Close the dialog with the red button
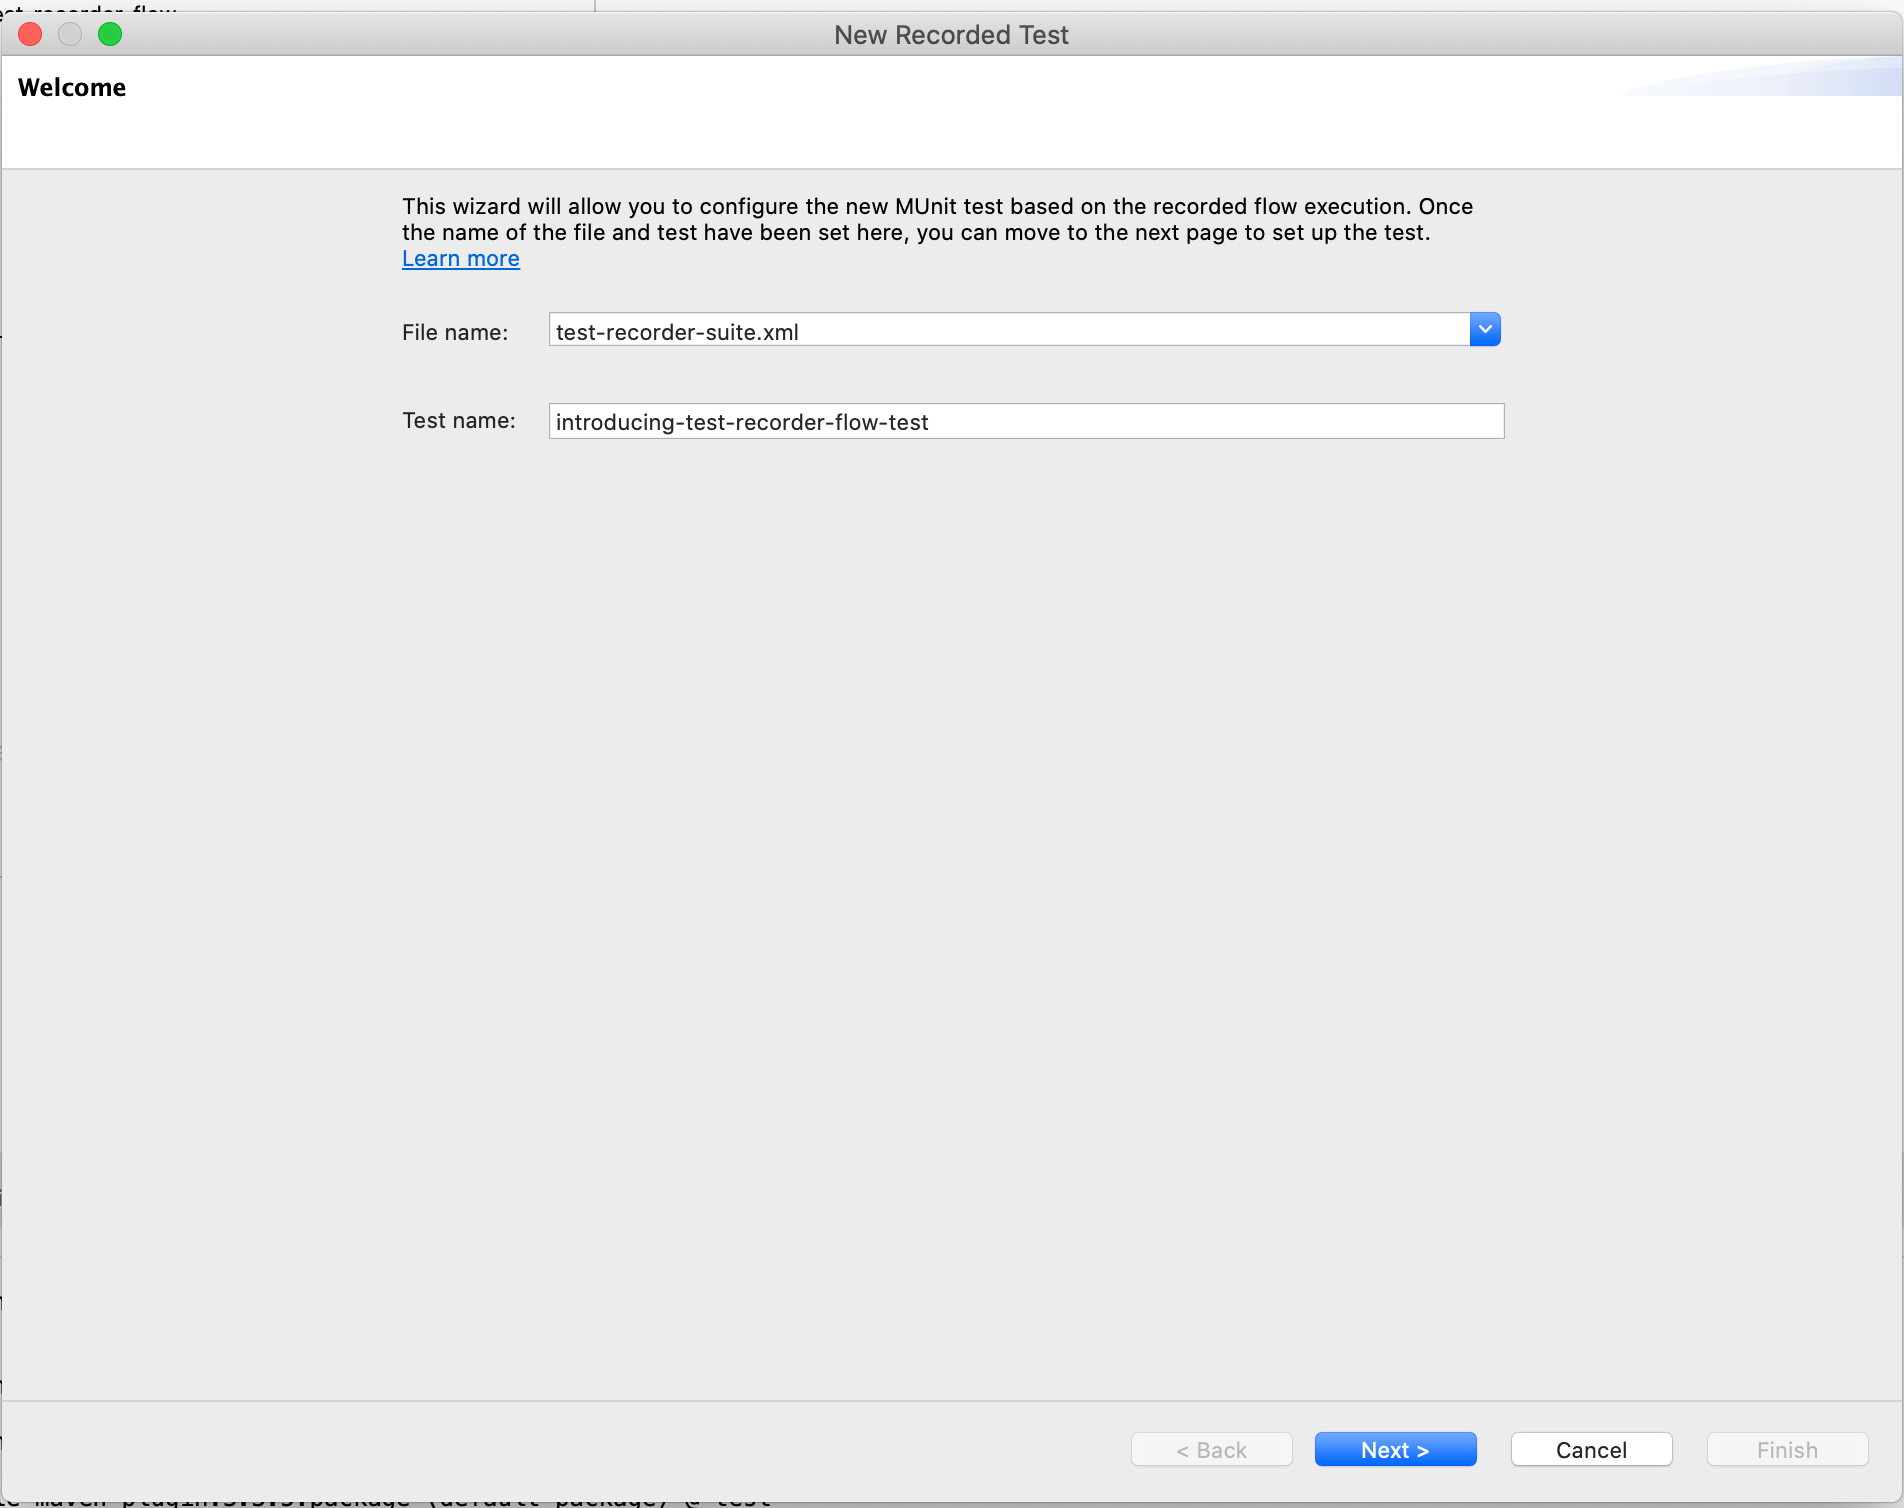 click(30, 35)
